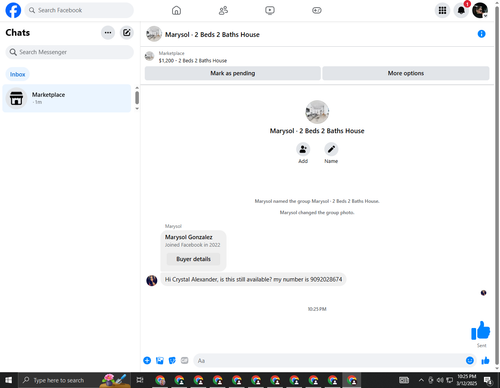The width and height of the screenshot is (500, 388).
Task: Open more actions plus icon
Action: pos(147,360)
